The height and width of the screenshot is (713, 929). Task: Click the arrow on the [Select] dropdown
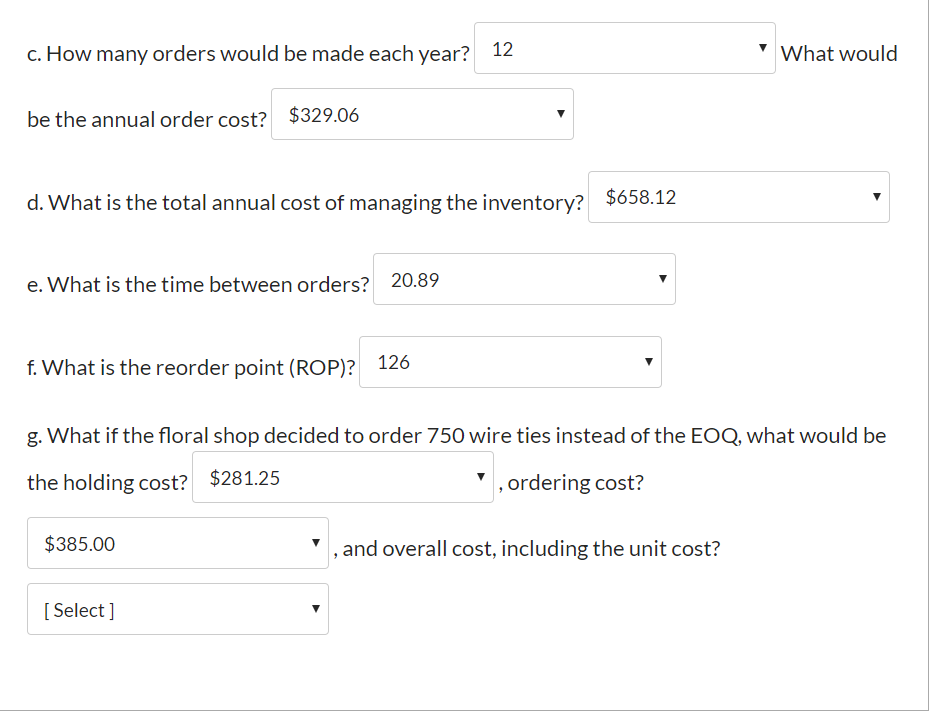coord(316,608)
